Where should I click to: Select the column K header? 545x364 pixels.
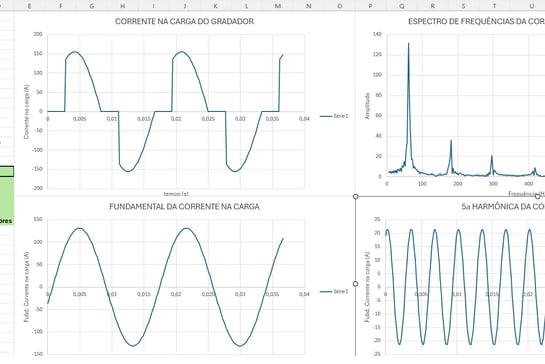point(215,6)
